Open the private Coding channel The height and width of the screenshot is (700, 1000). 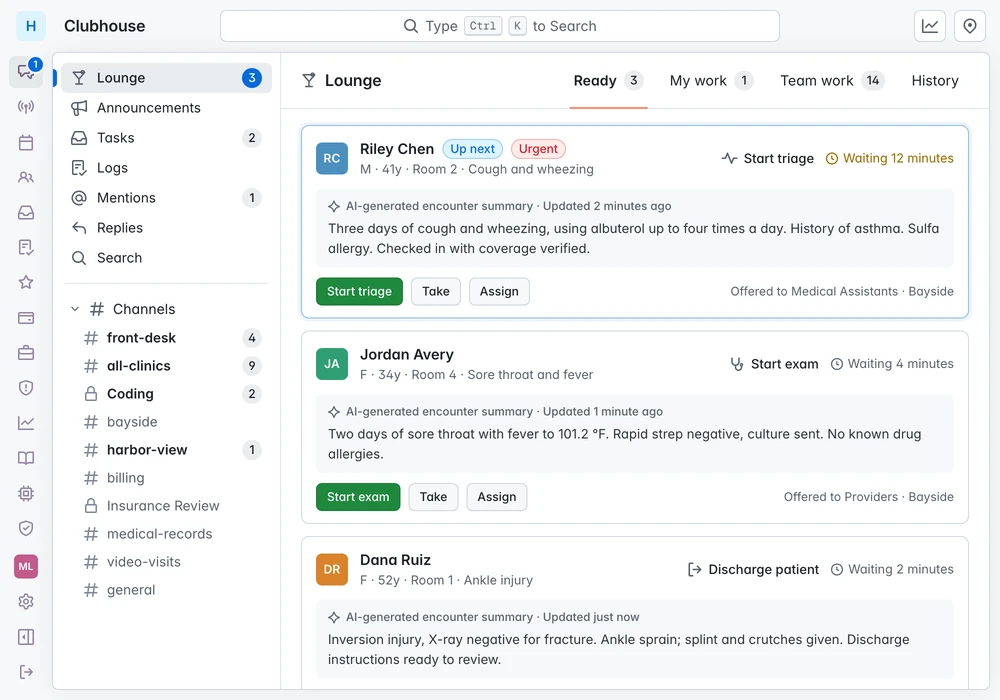click(x=172, y=394)
